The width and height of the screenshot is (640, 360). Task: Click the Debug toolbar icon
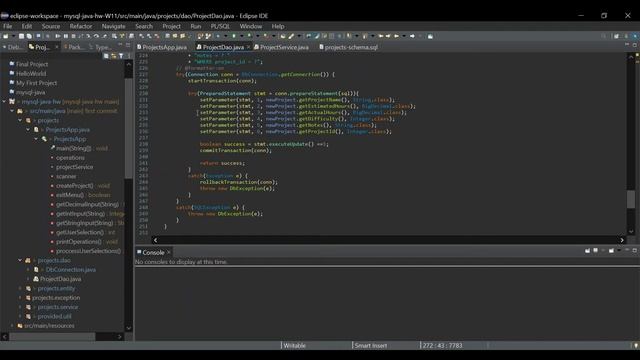(218, 36)
